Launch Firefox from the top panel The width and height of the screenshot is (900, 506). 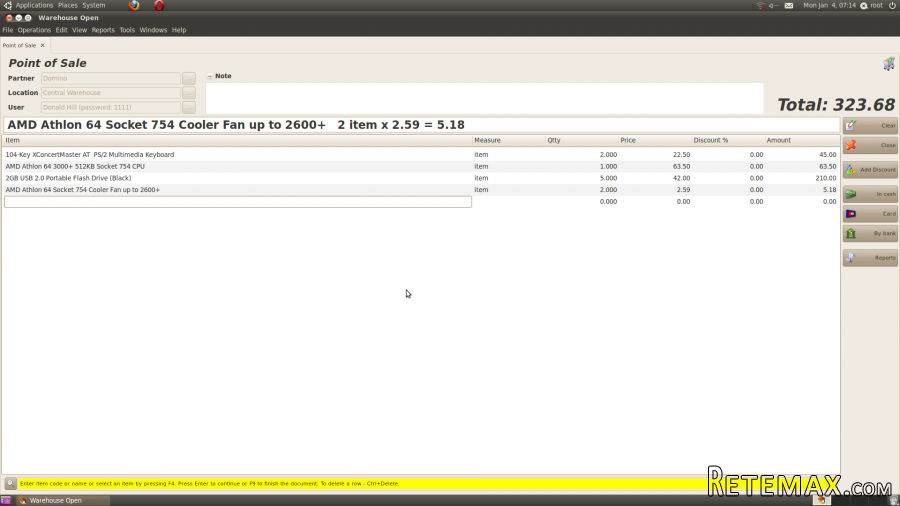pyautogui.click(x=134, y=5)
